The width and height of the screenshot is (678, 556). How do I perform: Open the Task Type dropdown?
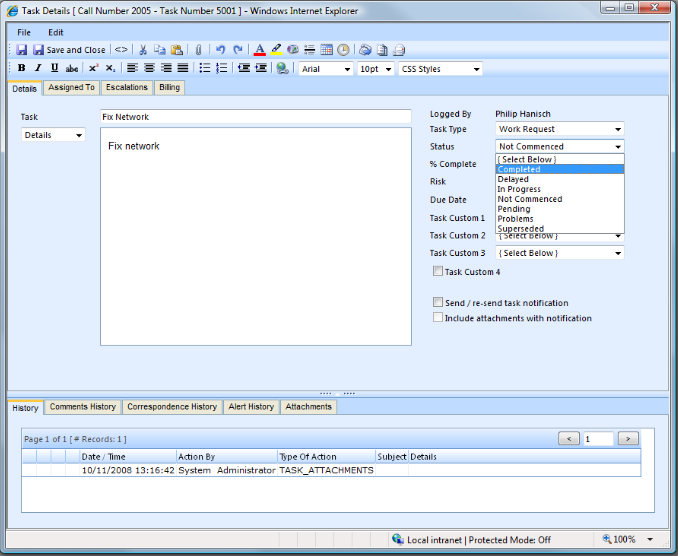pyautogui.click(x=560, y=129)
